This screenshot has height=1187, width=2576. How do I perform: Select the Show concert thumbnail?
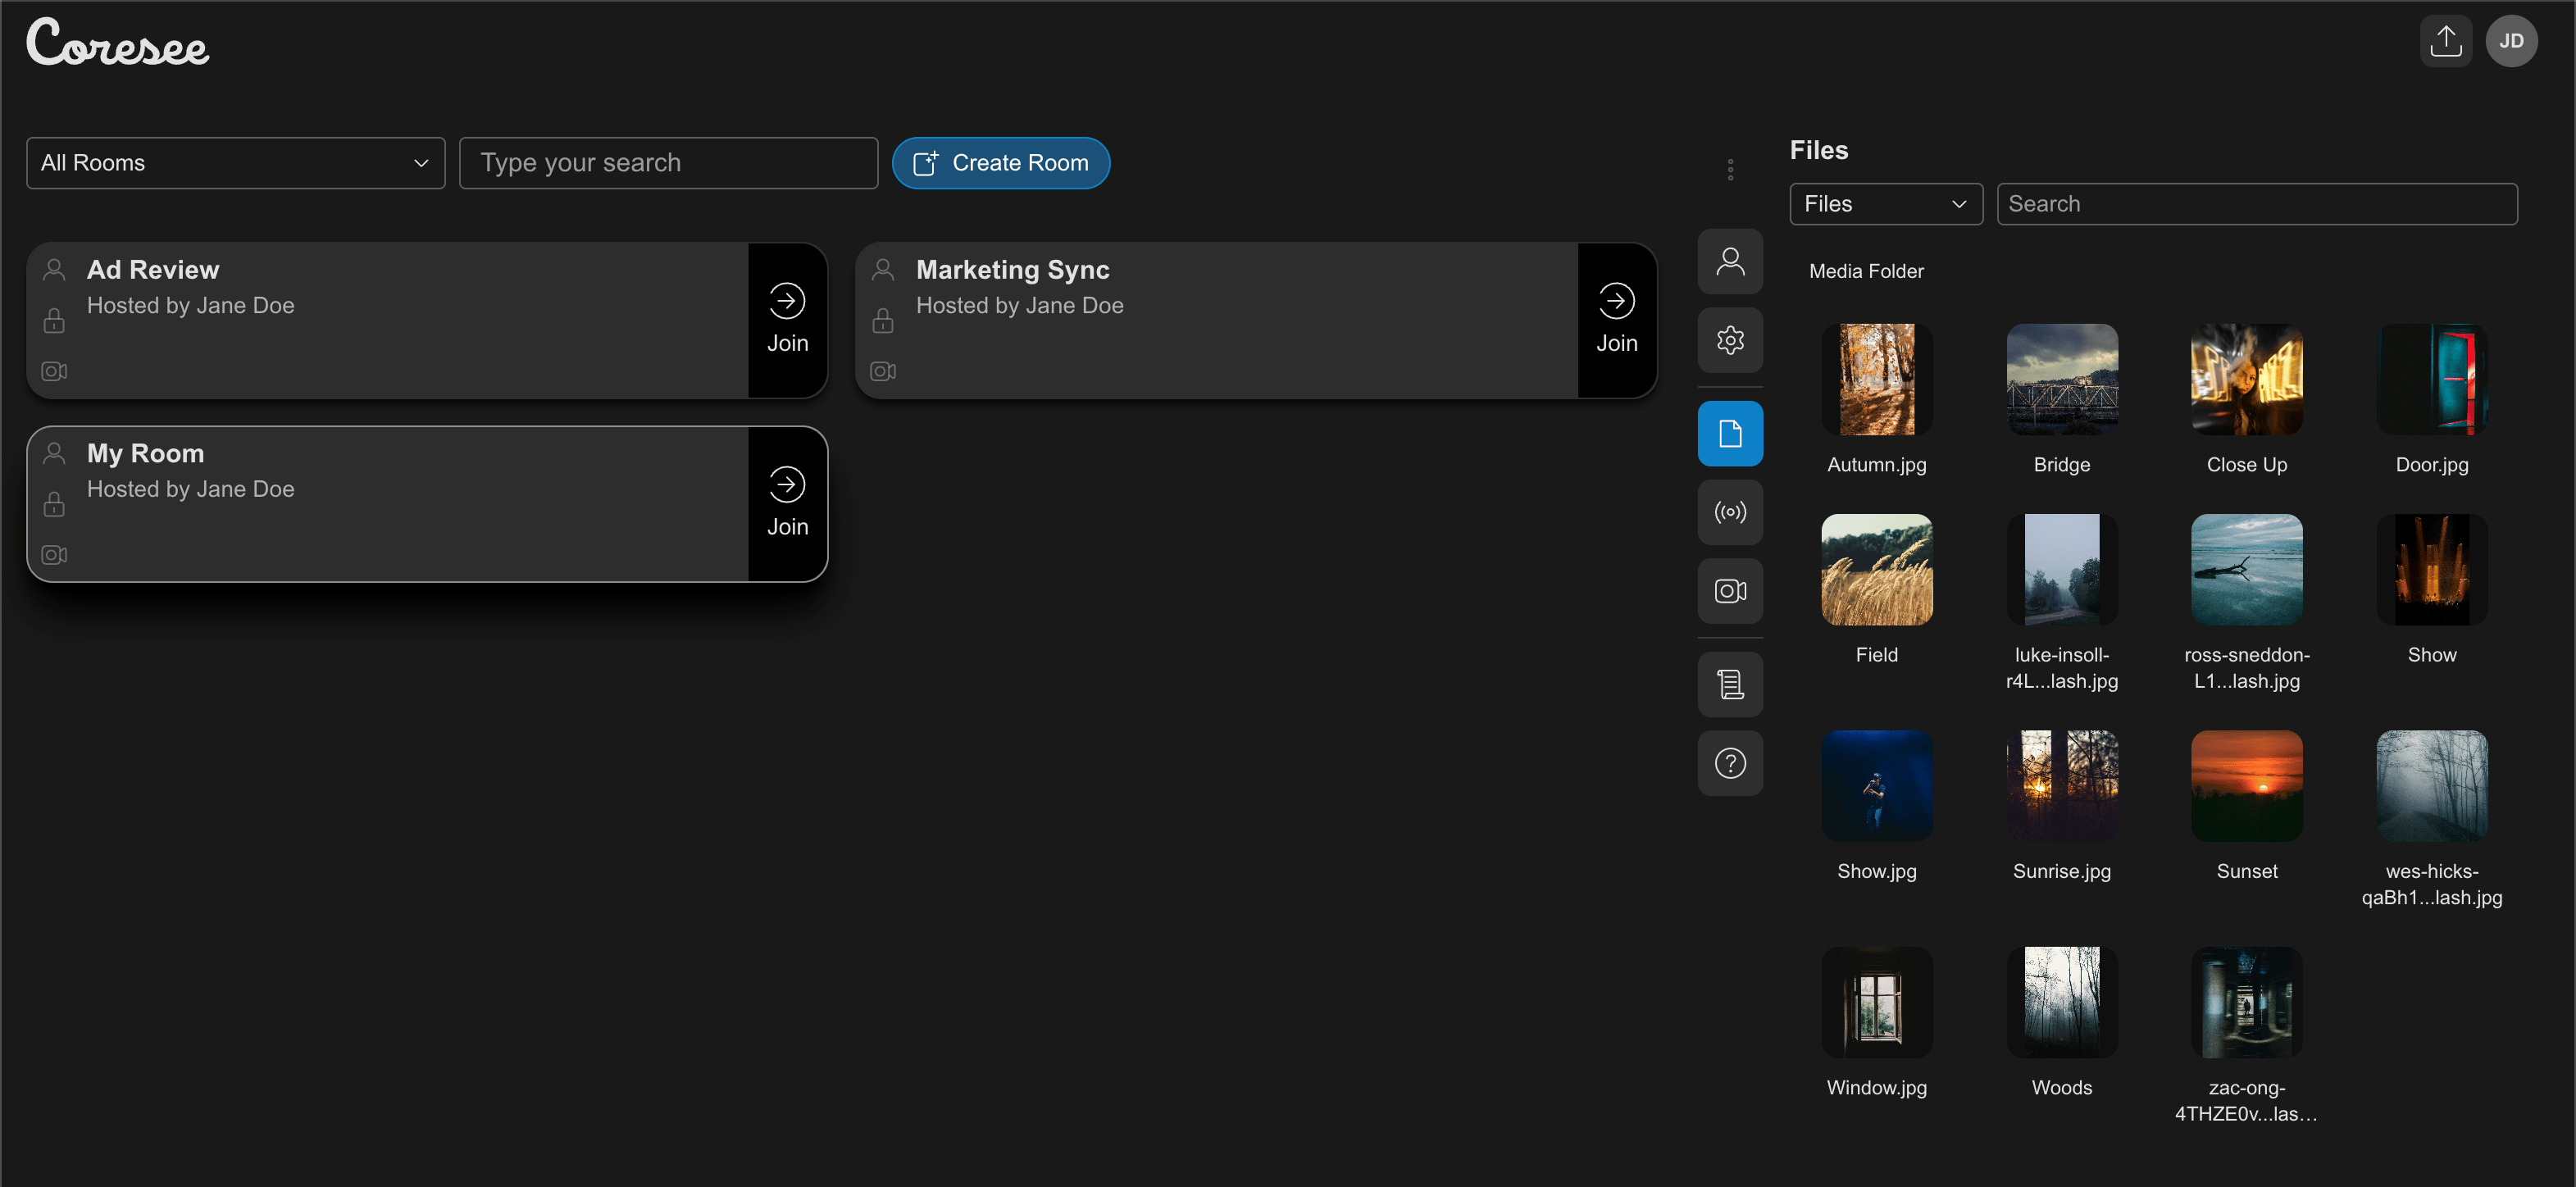pos(2432,570)
